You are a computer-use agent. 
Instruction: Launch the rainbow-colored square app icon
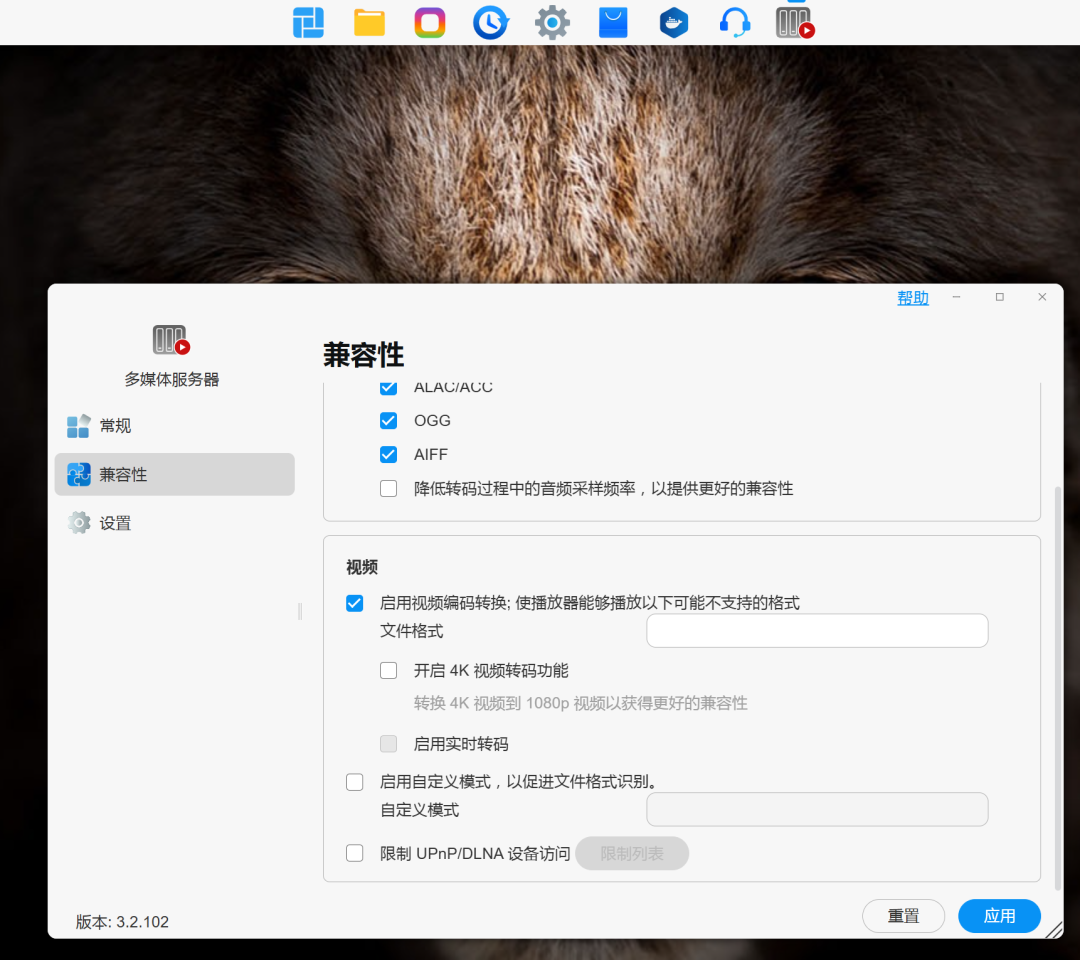click(430, 22)
